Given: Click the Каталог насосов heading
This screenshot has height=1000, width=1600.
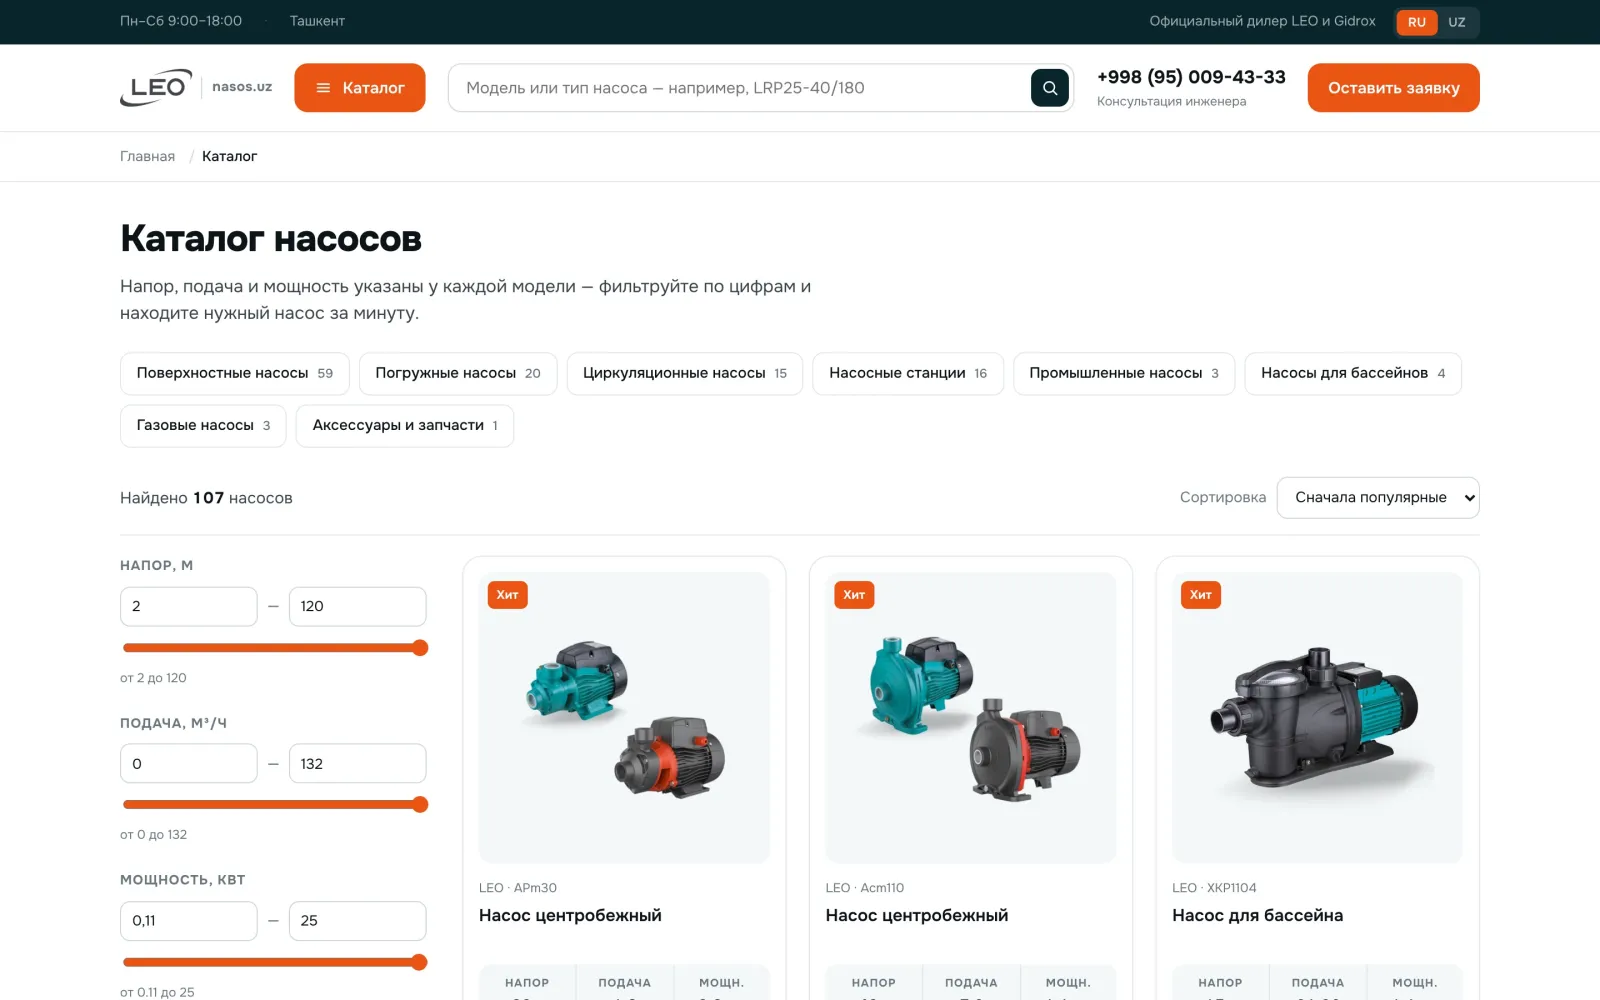Looking at the screenshot, I should pos(271,239).
